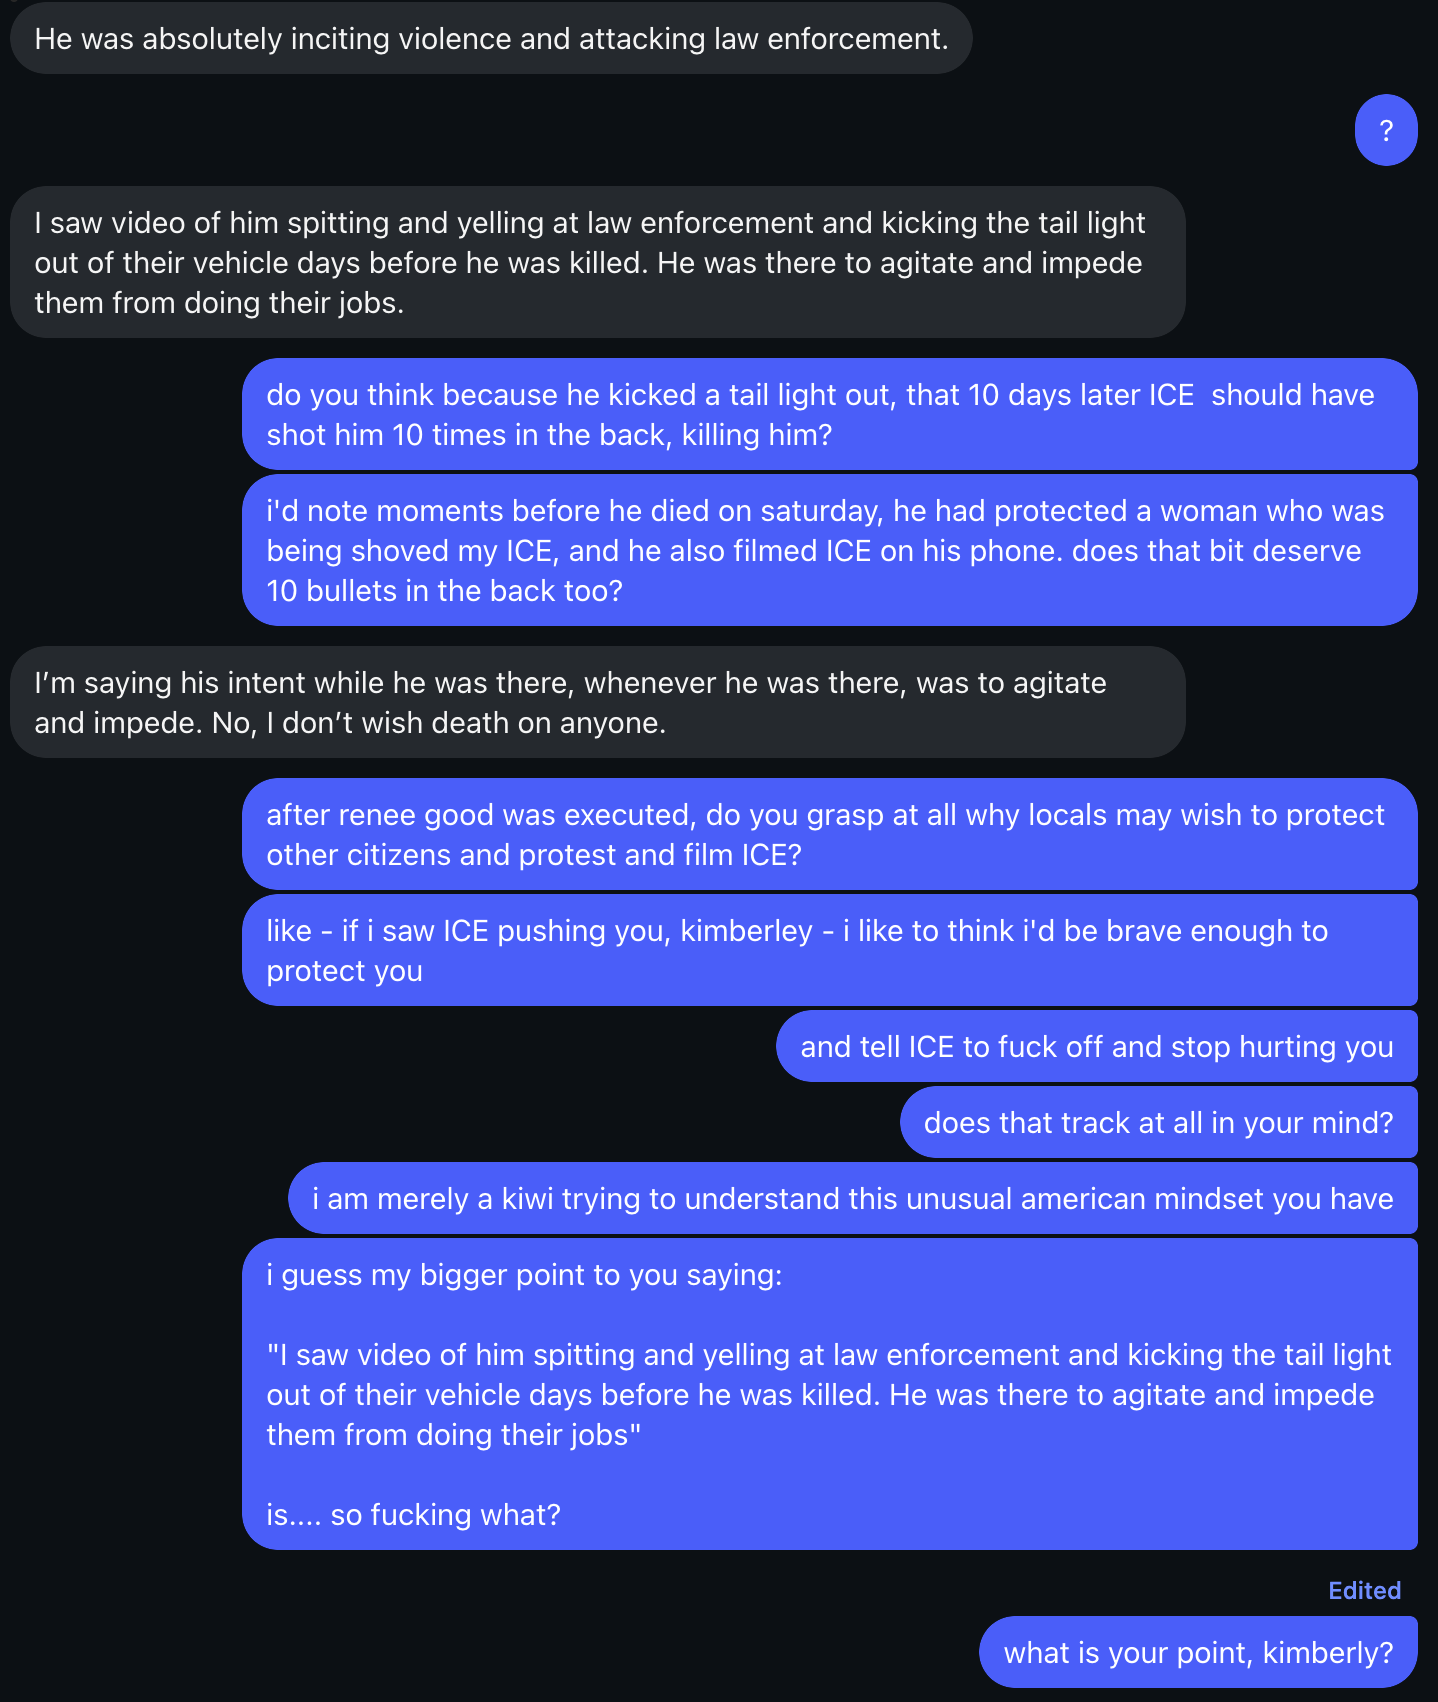Click the "i am merely a kiwi" message
This screenshot has width=1438, height=1702.
point(852,1199)
